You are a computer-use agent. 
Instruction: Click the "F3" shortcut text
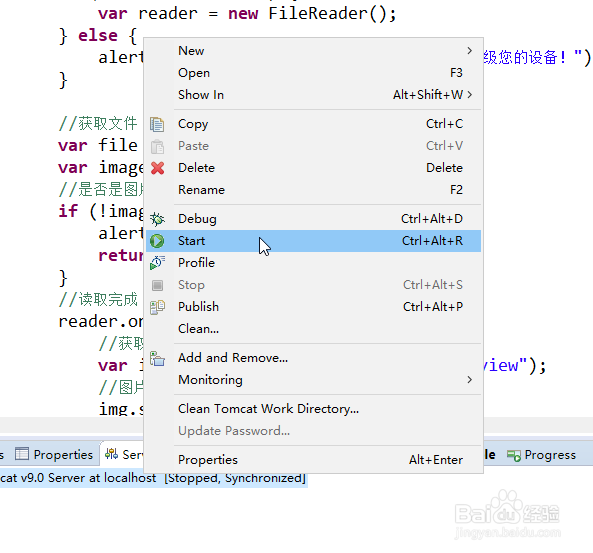[456, 73]
